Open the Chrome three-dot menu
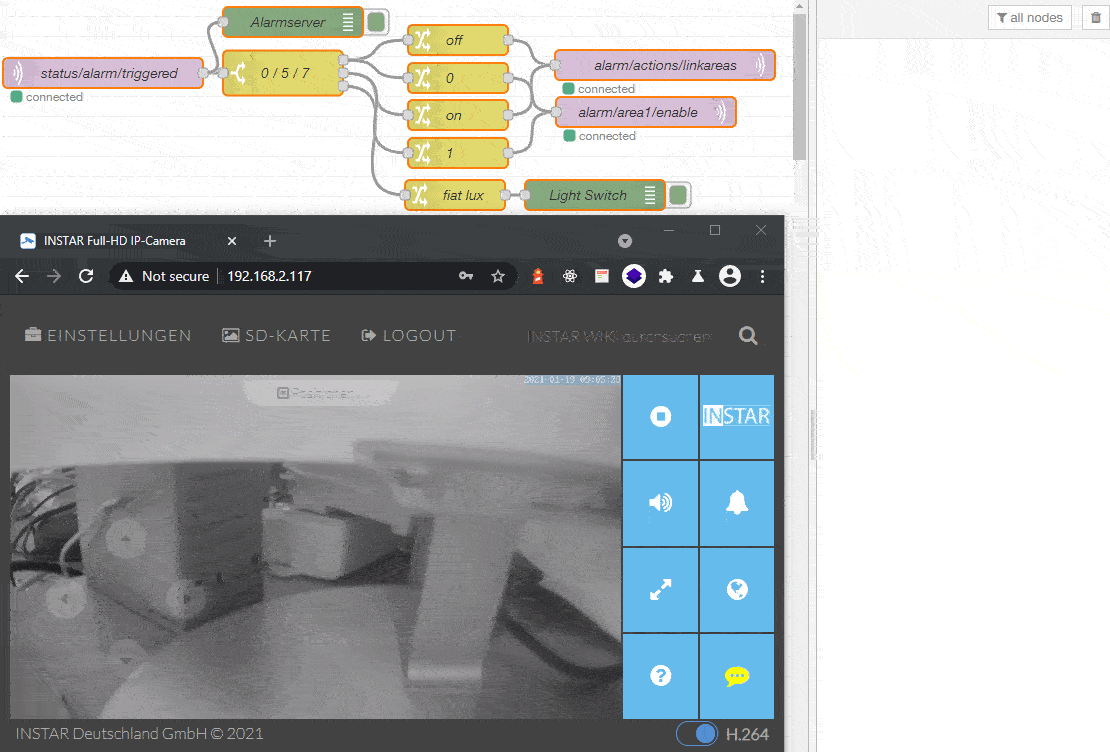1110x752 pixels. [x=763, y=276]
